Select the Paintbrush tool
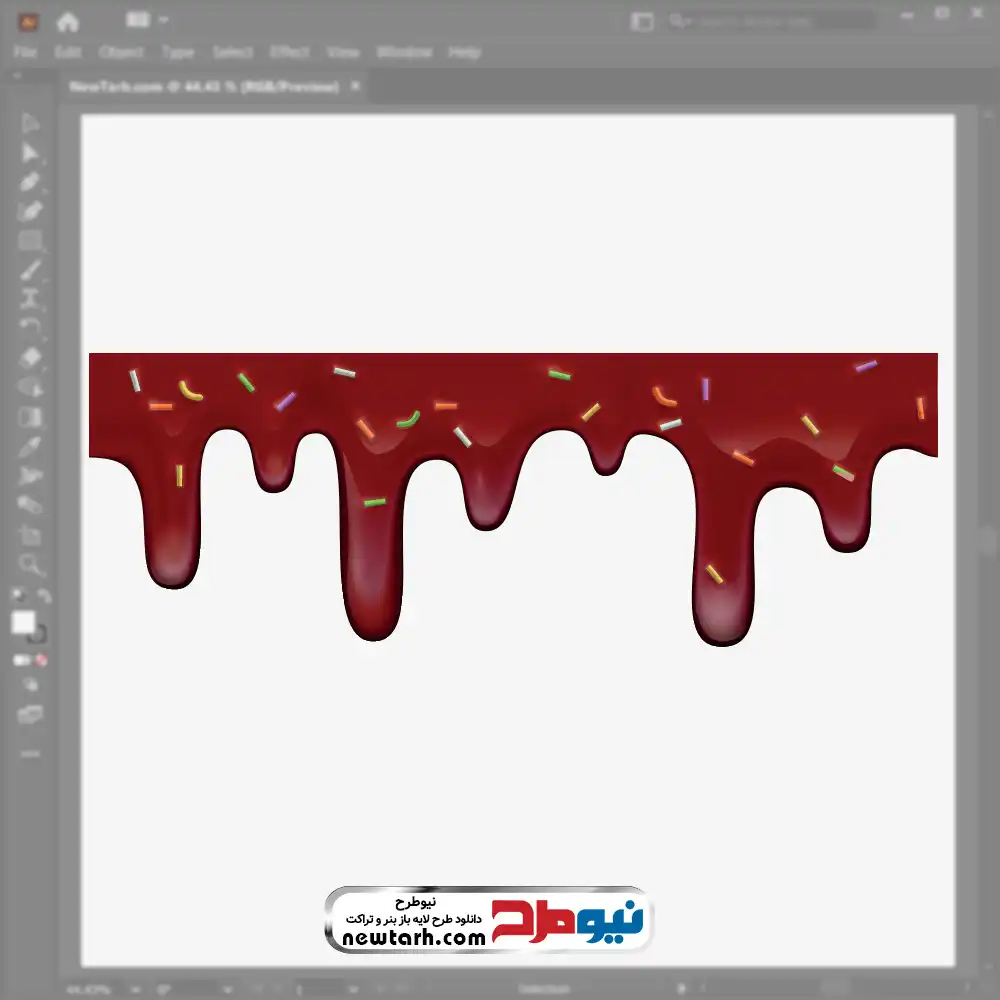The width and height of the screenshot is (1000, 1000). (x=30, y=269)
